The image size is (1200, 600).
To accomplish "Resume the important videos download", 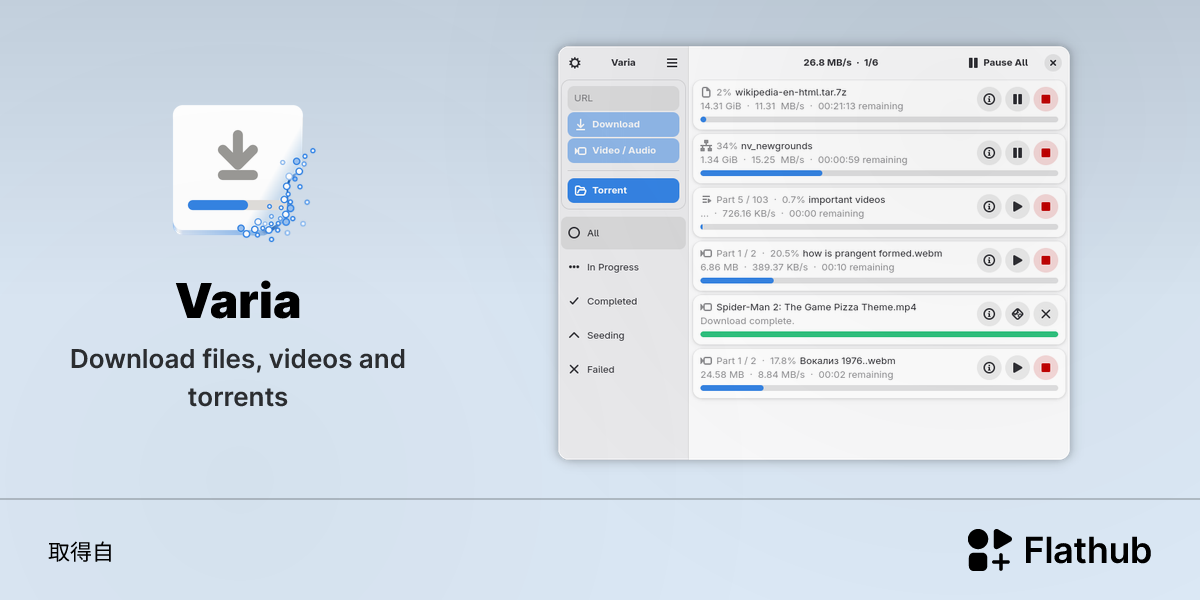I will (x=1017, y=207).
